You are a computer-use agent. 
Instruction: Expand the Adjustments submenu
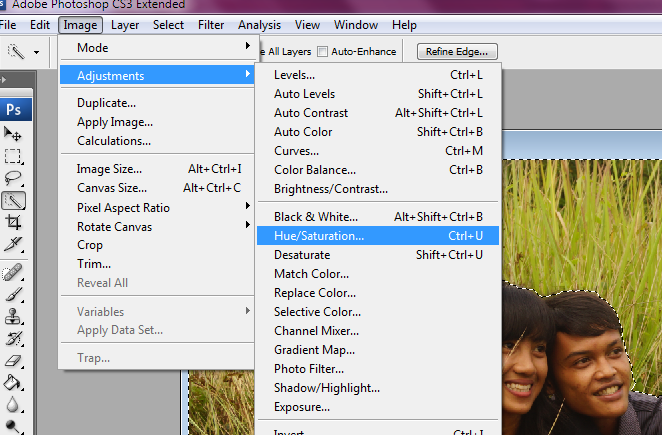point(157,76)
